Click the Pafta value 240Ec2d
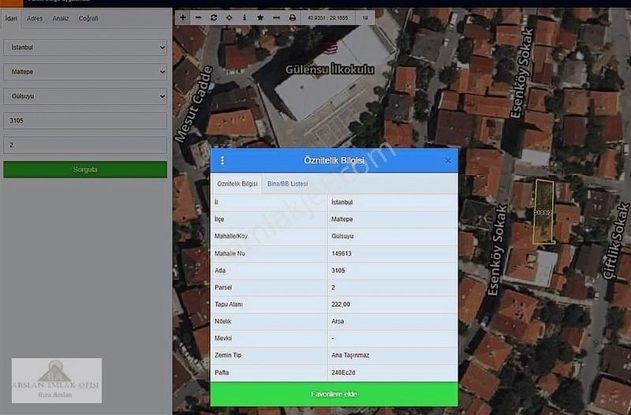This screenshot has height=415, width=631. point(343,373)
